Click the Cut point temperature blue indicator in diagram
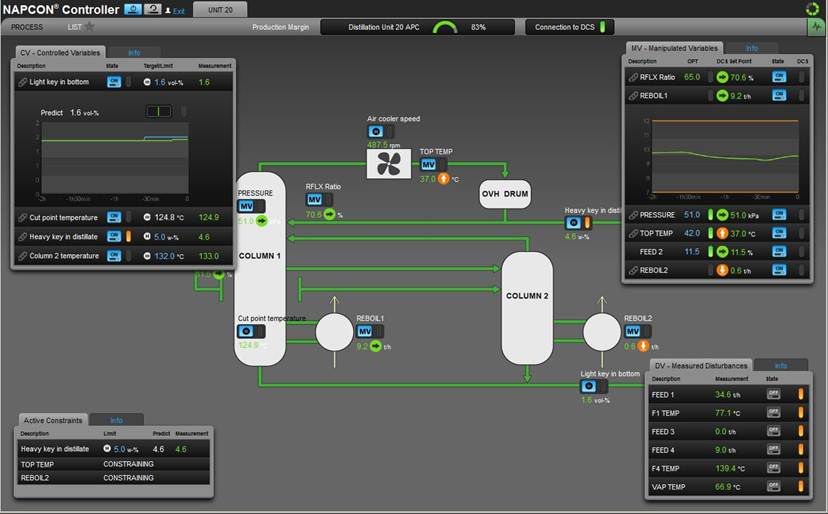828x514 pixels. [x=246, y=331]
